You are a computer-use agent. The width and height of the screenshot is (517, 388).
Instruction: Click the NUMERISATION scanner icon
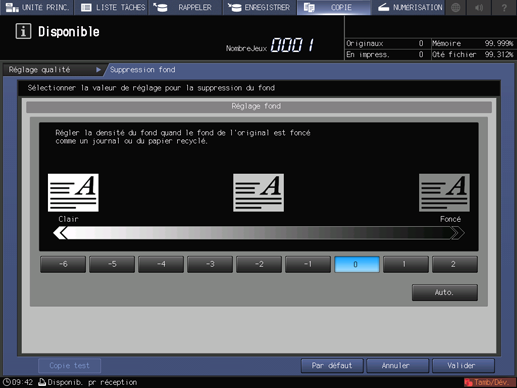point(383,7)
